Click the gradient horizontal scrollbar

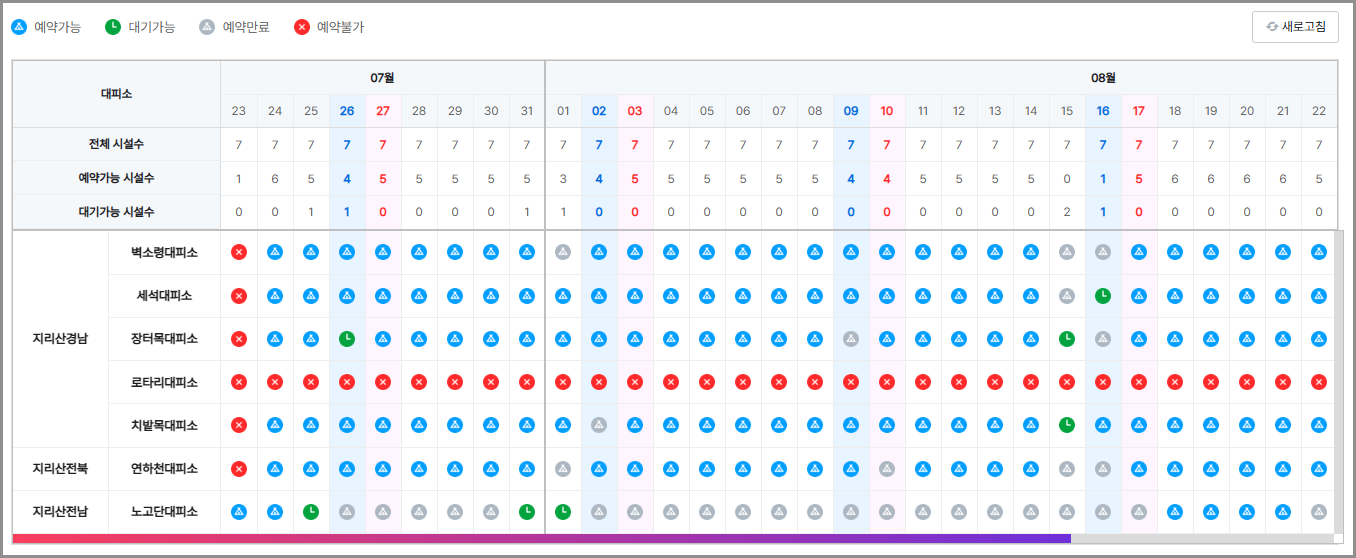(x=540, y=539)
